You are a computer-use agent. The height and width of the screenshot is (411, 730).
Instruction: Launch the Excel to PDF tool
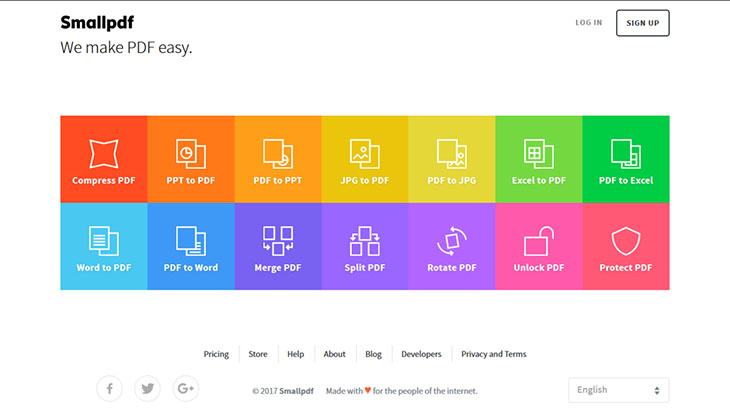tap(539, 159)
